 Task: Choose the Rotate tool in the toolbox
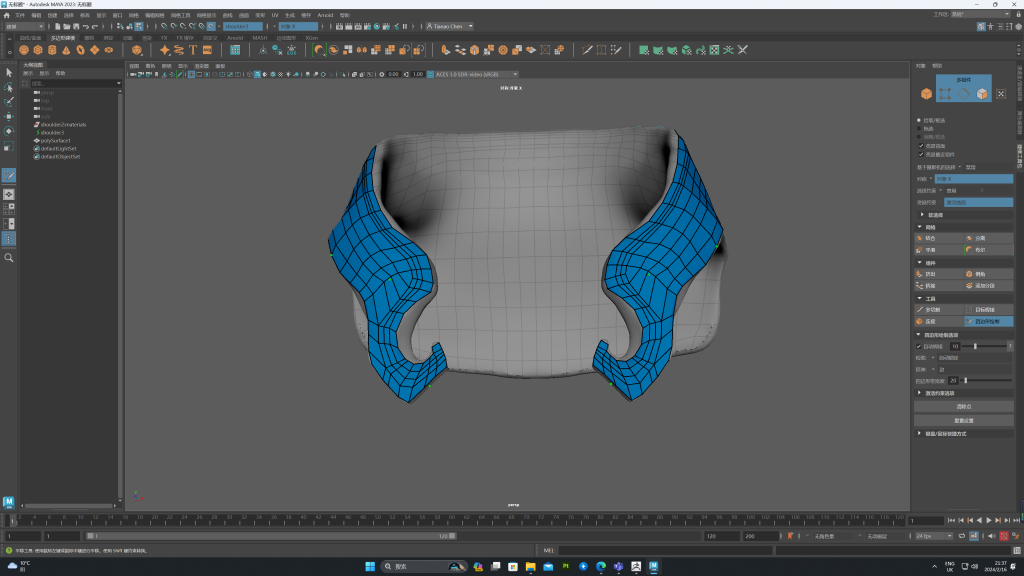click(x=8, y=131)
